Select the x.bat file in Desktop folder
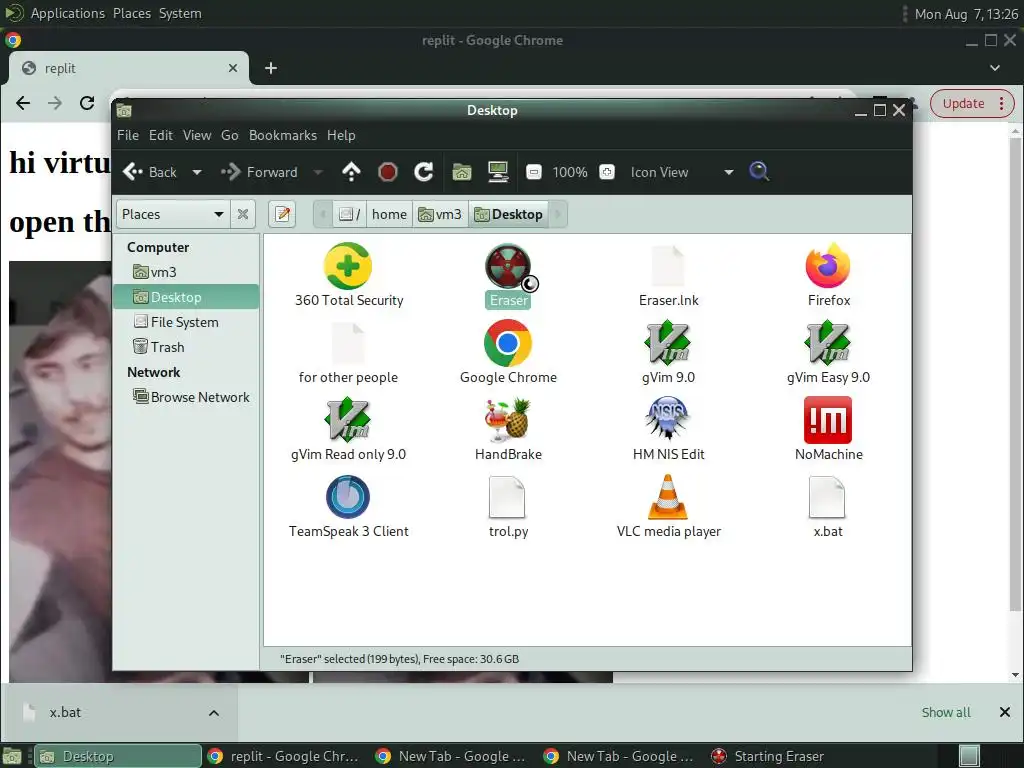The image size is (1024, 768). pos(827,498)
